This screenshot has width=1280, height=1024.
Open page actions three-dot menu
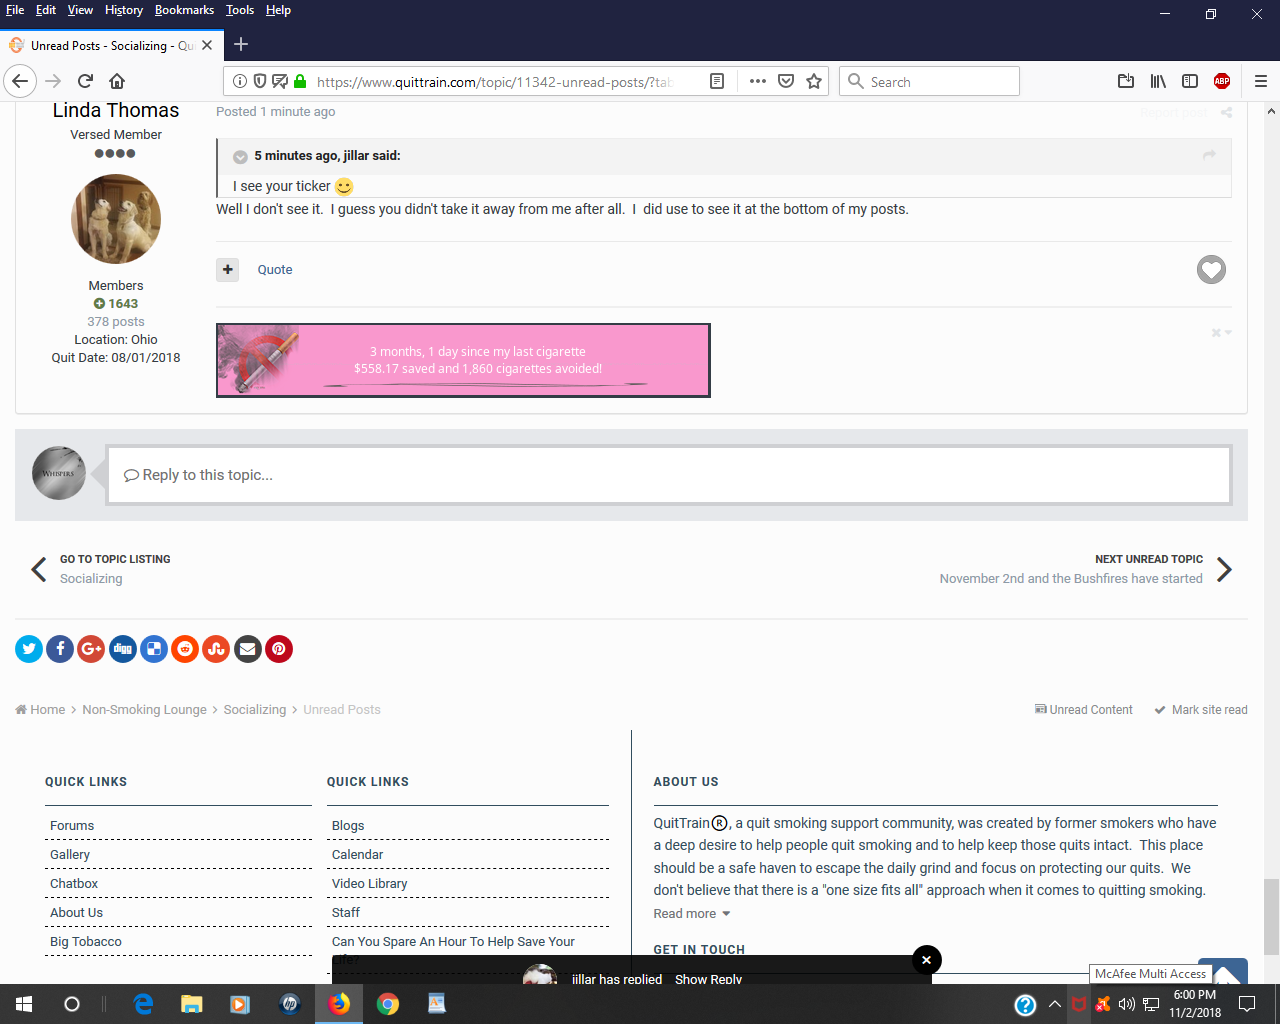point(757,82)
